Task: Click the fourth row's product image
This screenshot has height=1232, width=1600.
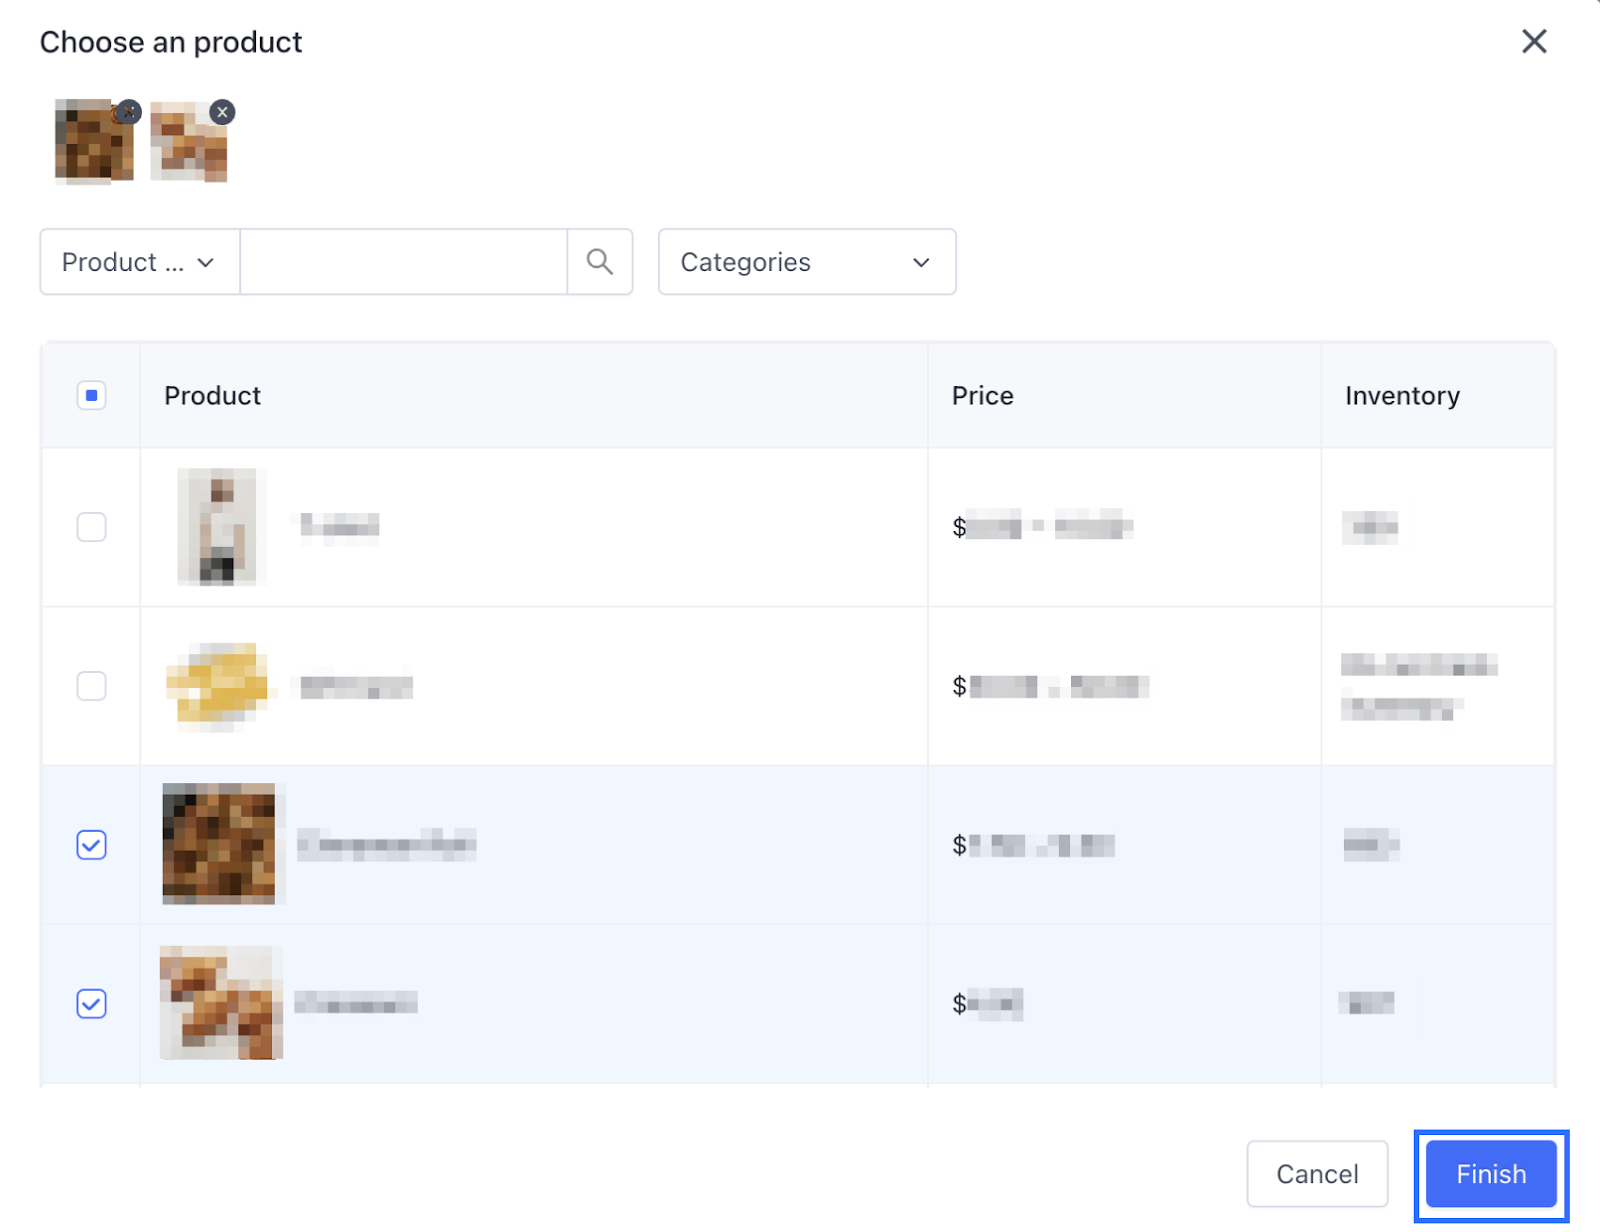Action: pyautogui.click(x=221, y=1003)
